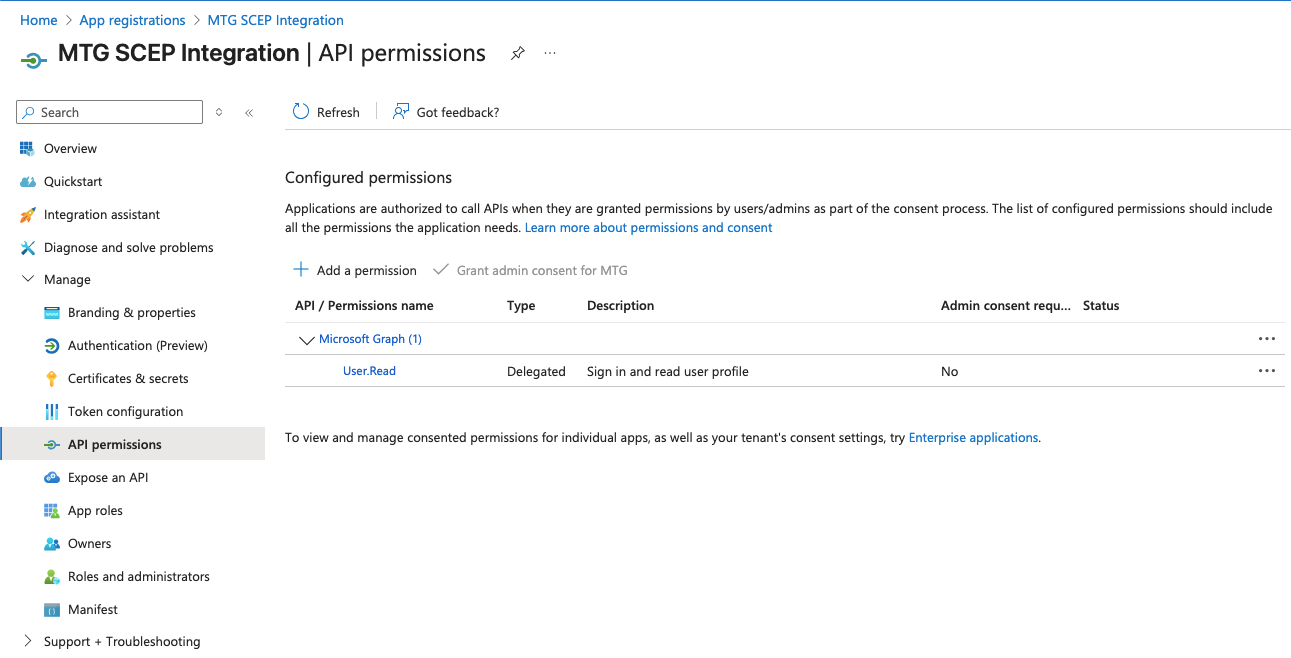This screenshot has height=658, width=1291.
Task: Select Token configuration in the sidebar
Action: tap(125, 411)
